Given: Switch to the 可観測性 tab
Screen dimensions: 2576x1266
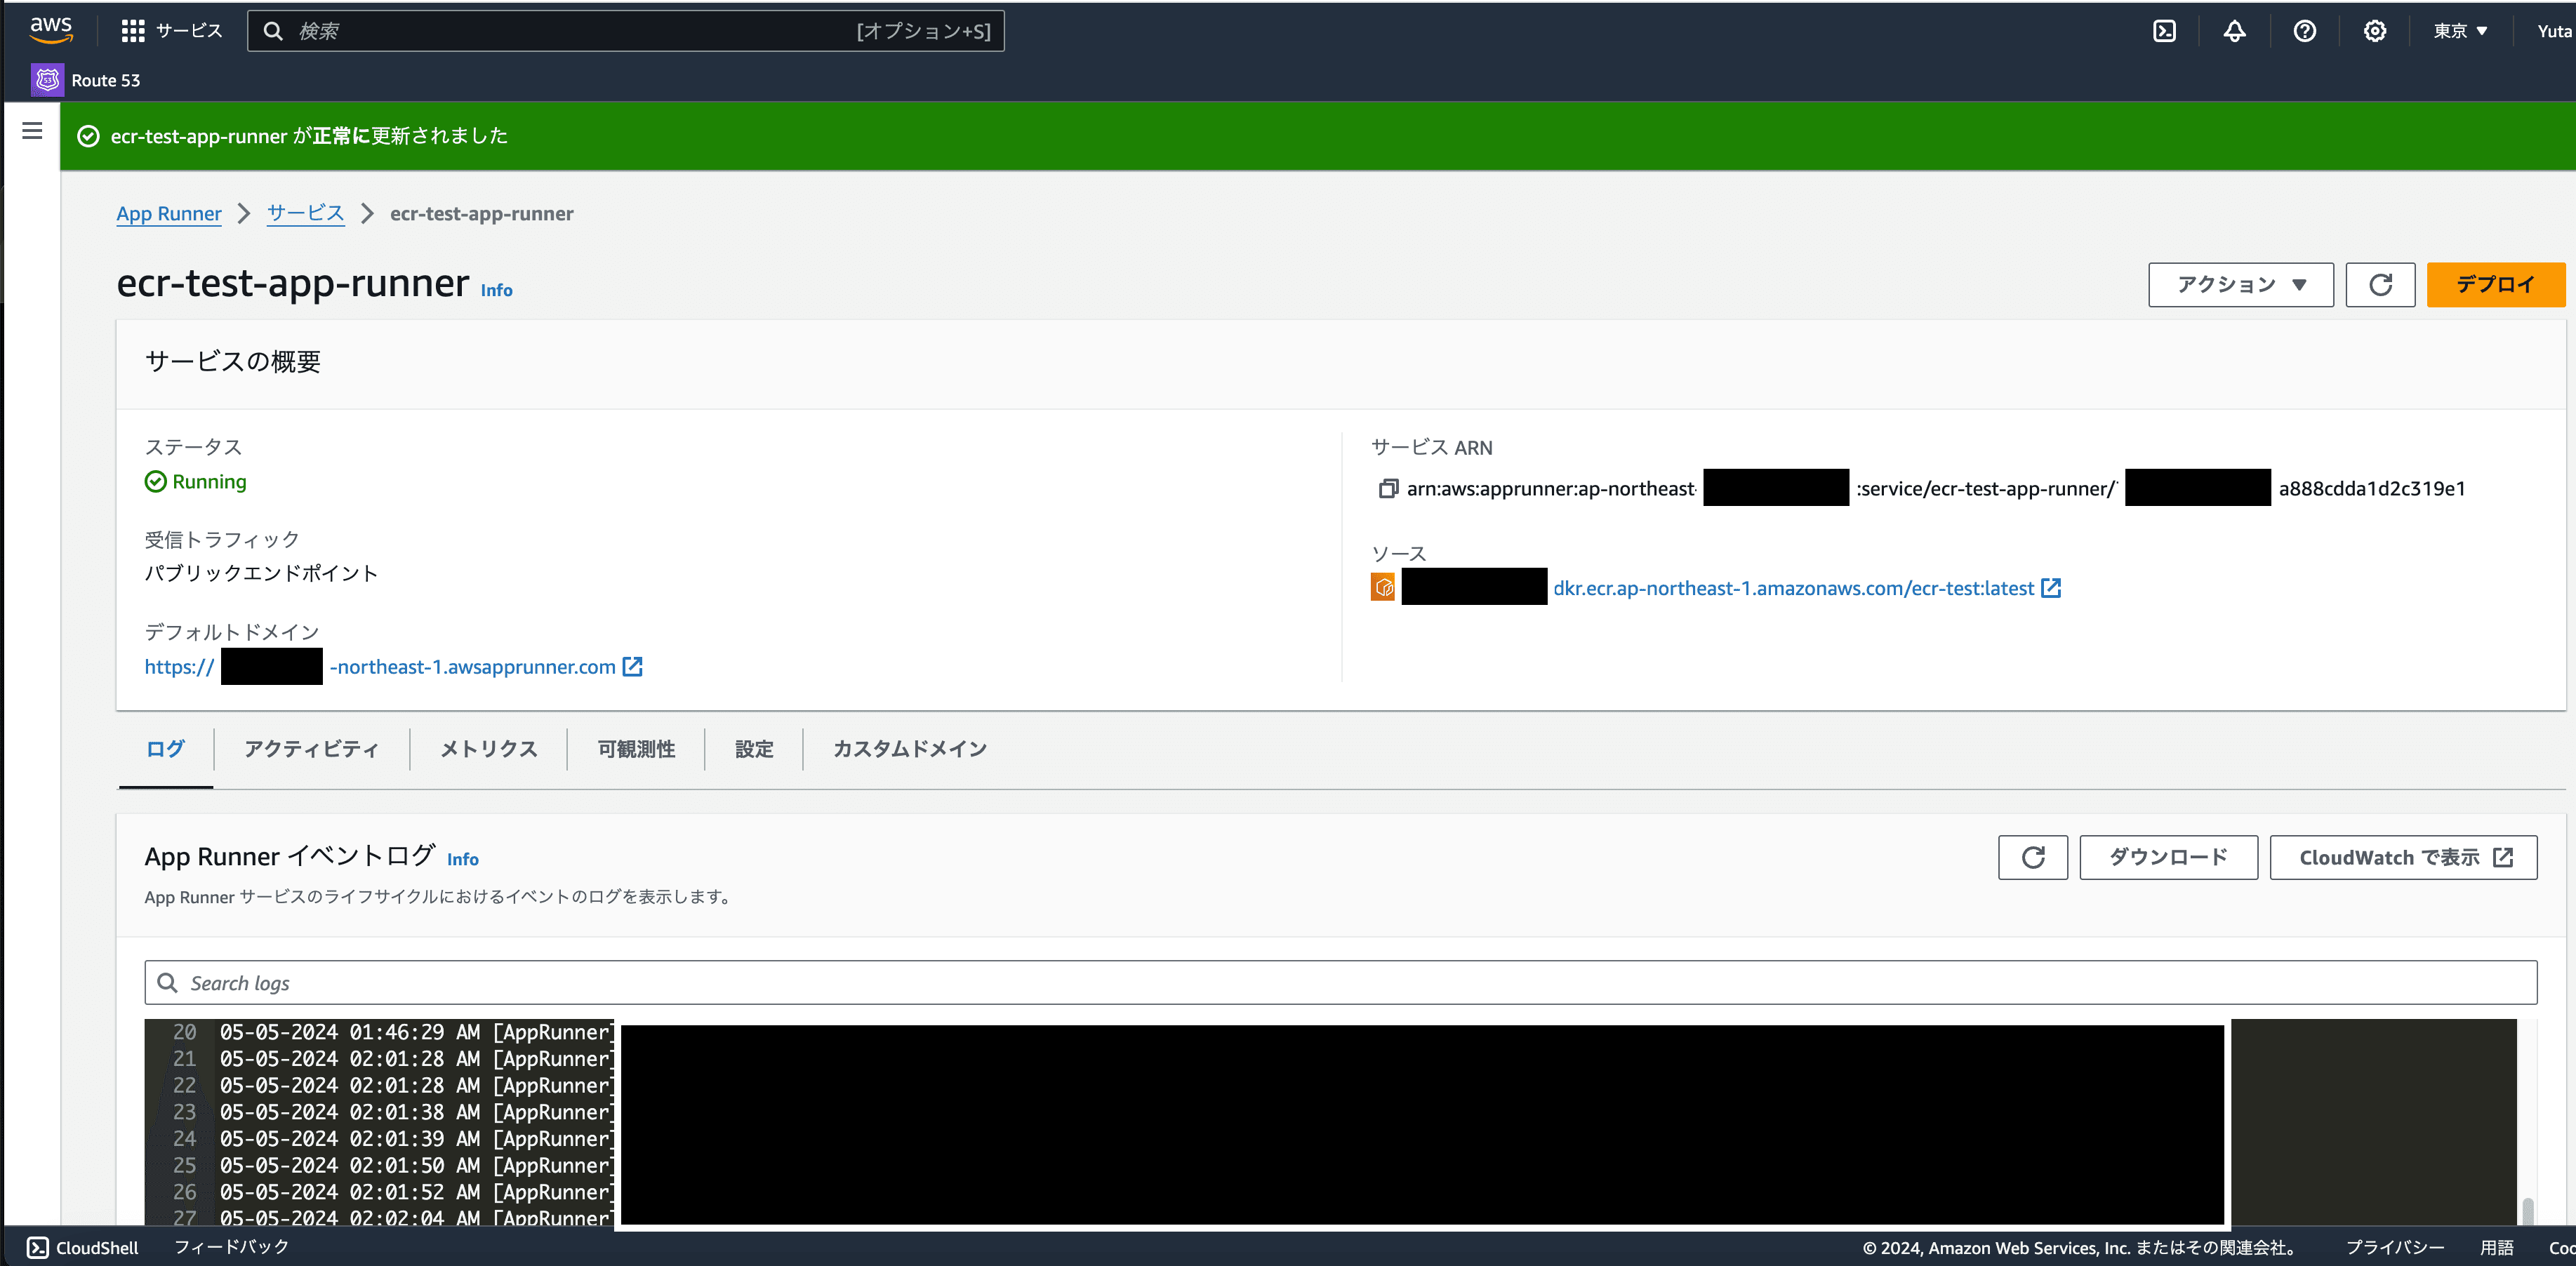Looking at the screenshot, I should pos(636,749).
